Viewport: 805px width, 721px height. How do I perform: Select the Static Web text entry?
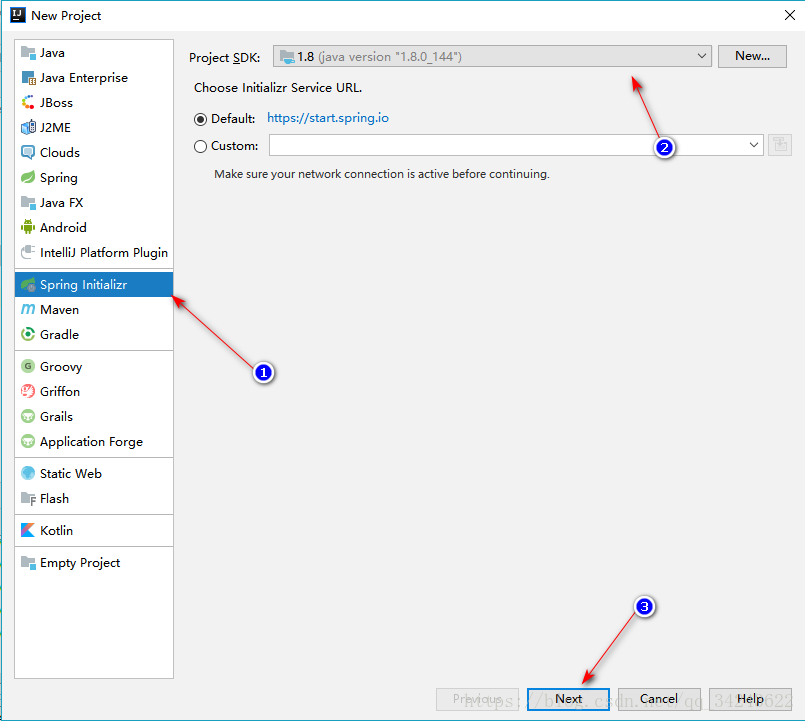(x=71, y=473)
